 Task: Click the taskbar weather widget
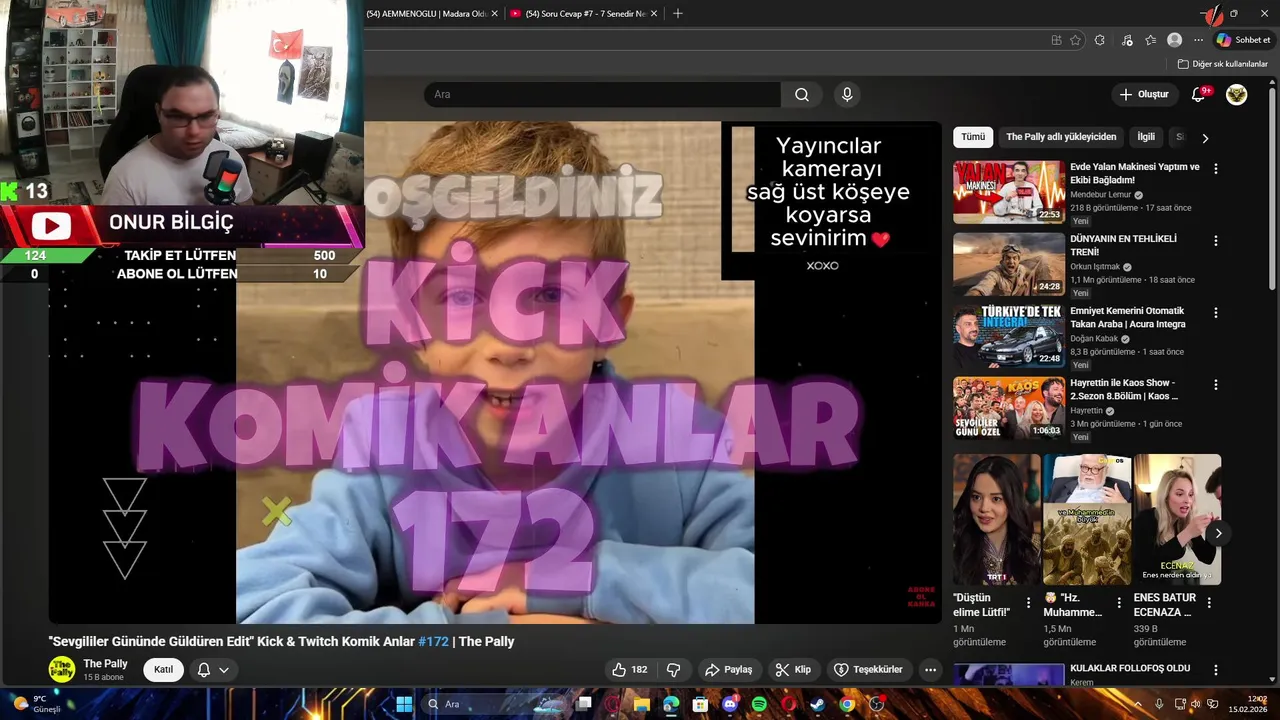[37, 704]
